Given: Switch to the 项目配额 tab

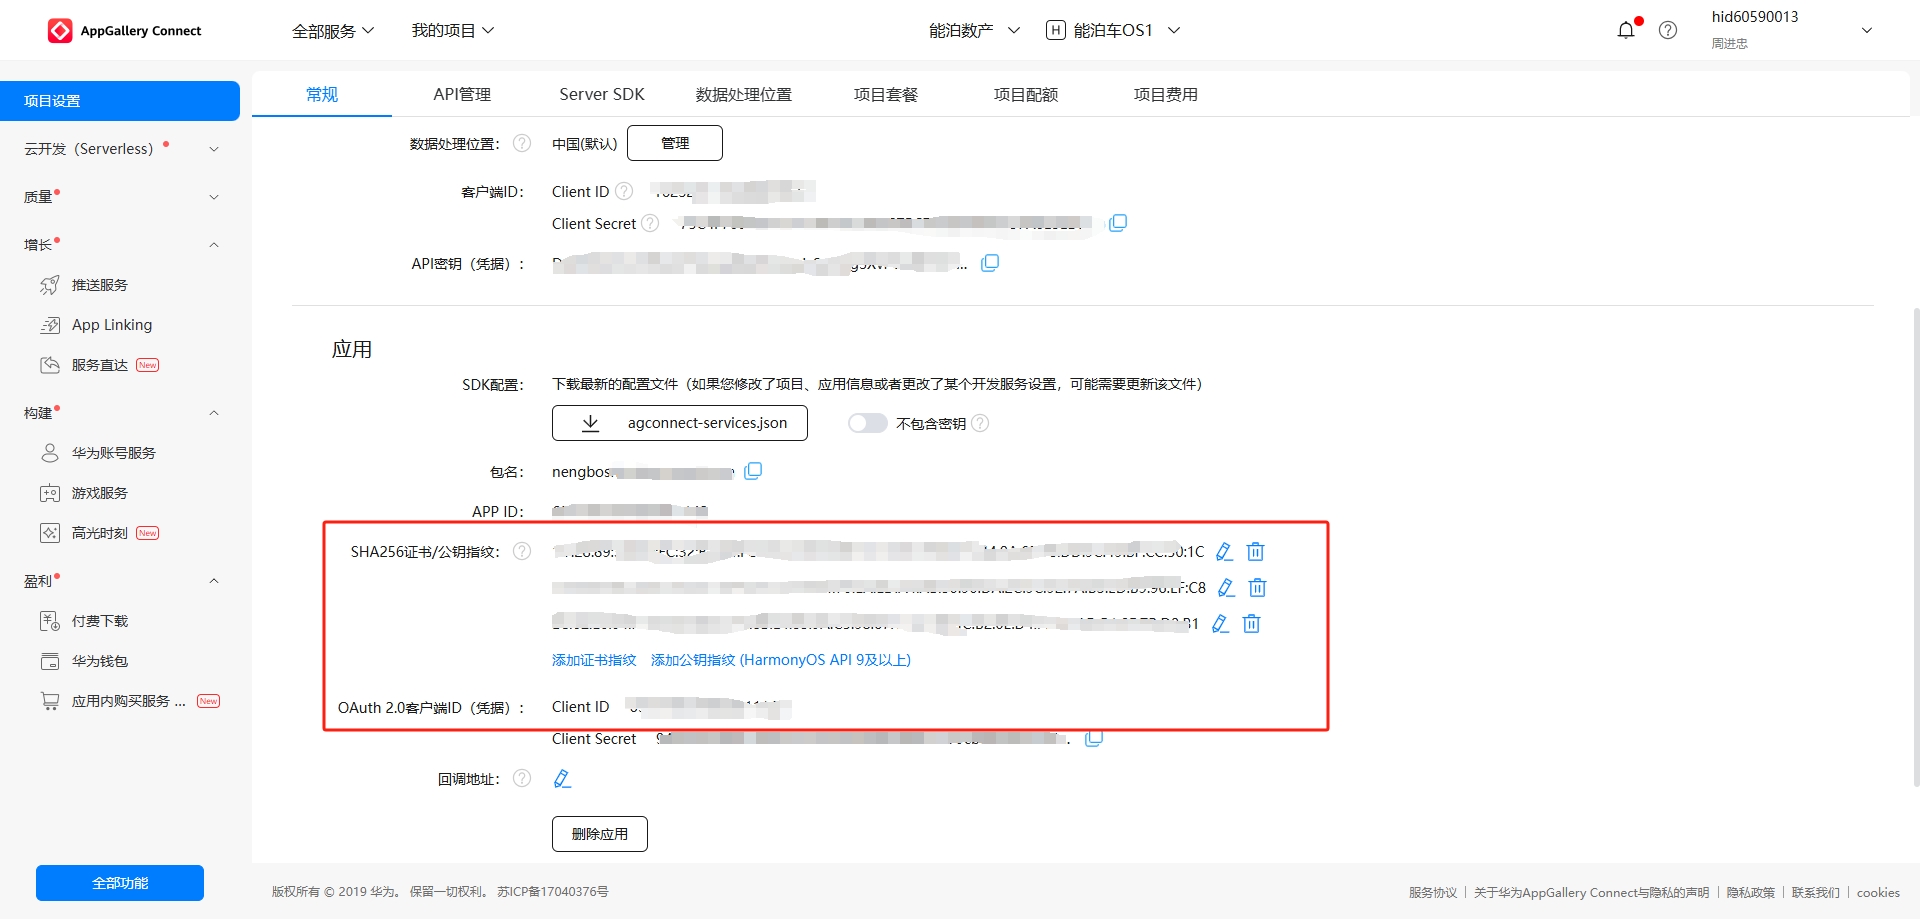Looking at the screenshot, I should pyautogui.click(x=1026, y=94).
